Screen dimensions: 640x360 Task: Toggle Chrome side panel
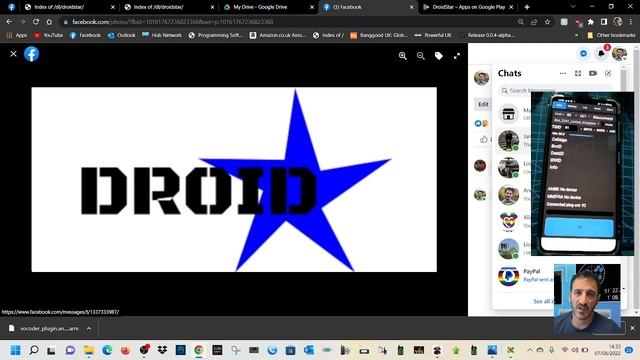pyautogui.click(x=604, y=22)
